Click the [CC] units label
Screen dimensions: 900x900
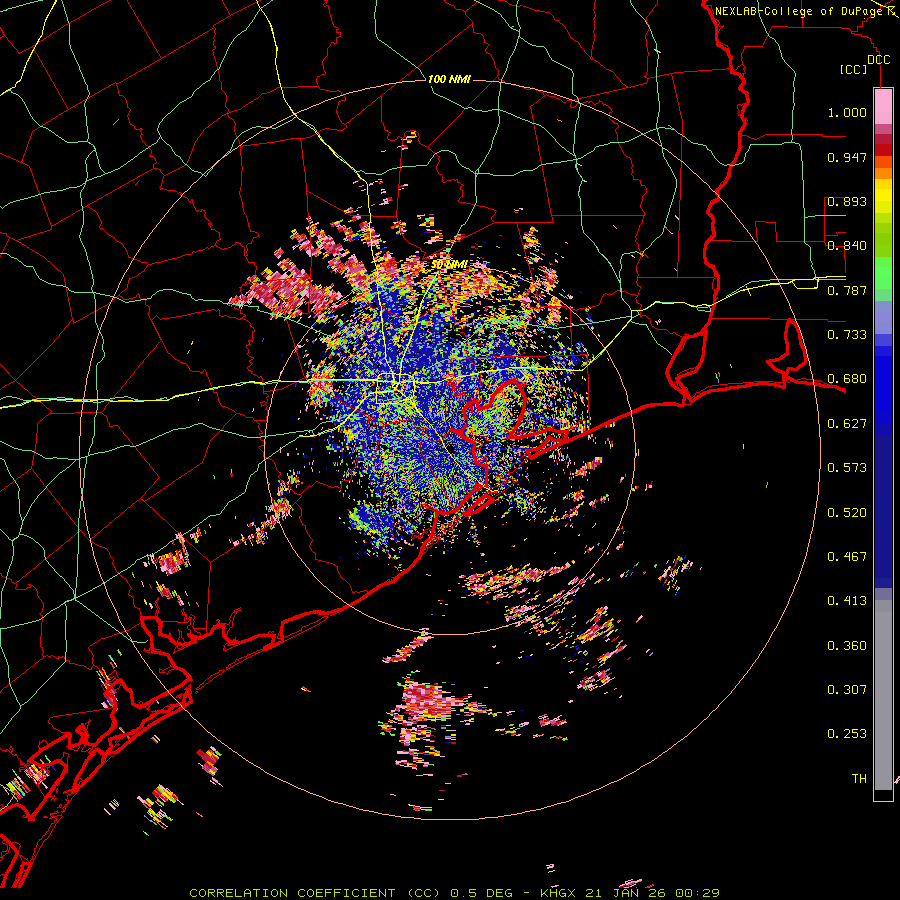[x=854, y=69]
